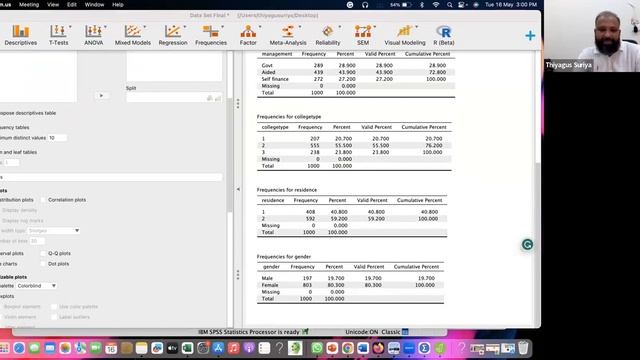Click the green Grammarly icon in results
The width and height of the screenshot is (640, 360).
click(x=527, y=244)
